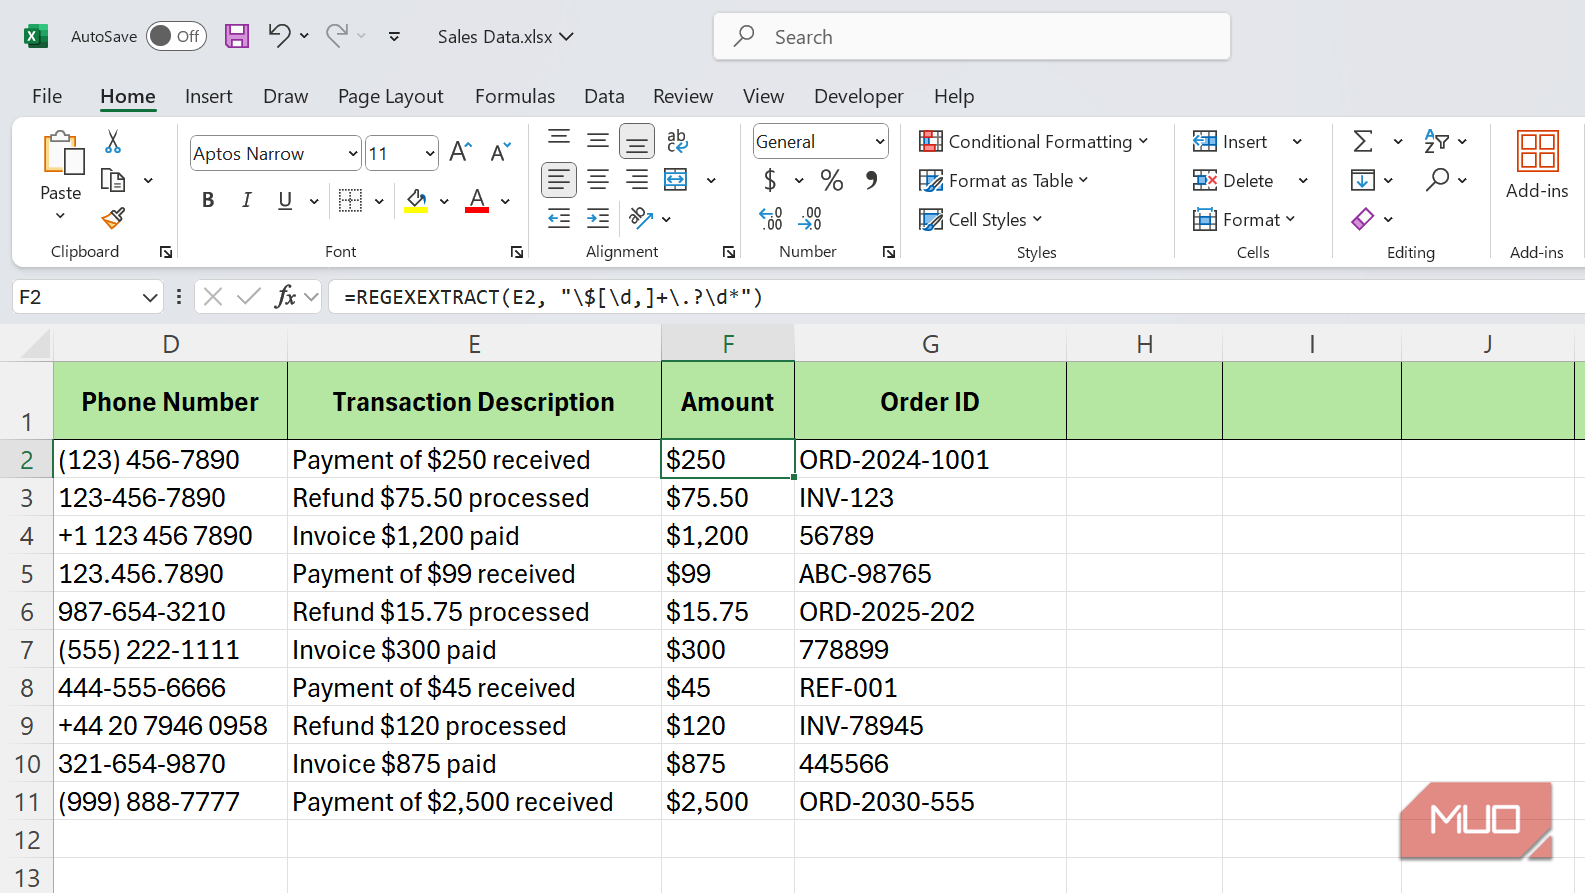Switch to the Formulas tab
The image size is (1585, 893).
[x=514, y=96]
